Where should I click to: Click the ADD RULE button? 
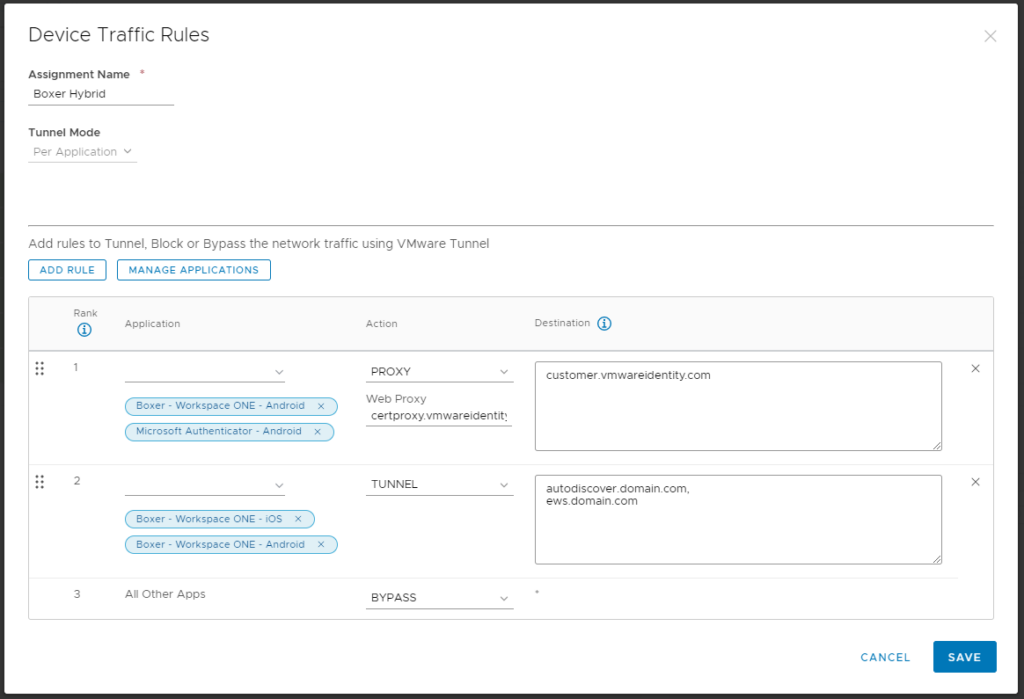tap(67, 270)
